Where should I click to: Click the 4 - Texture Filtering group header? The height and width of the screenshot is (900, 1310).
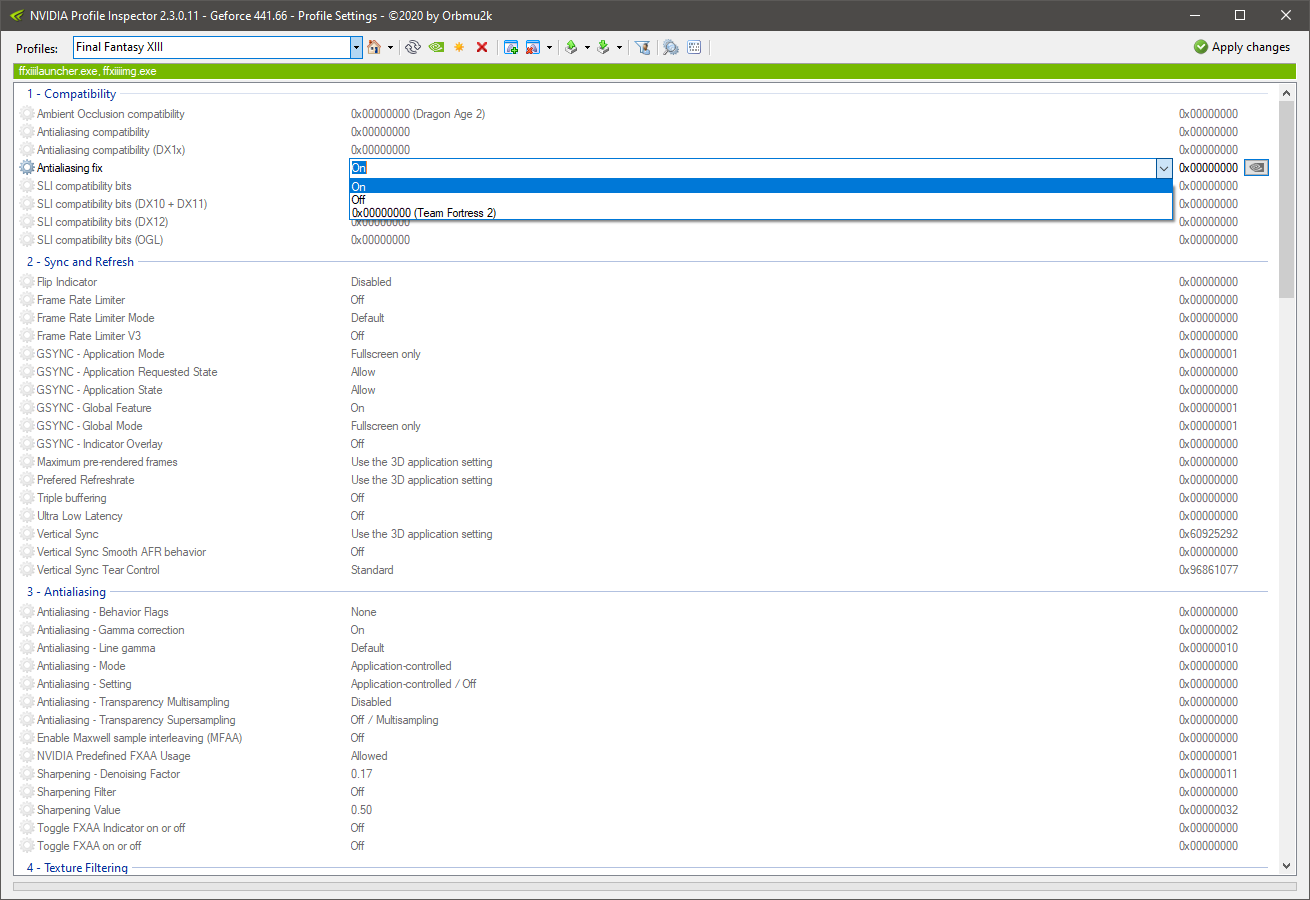[77, 868]
